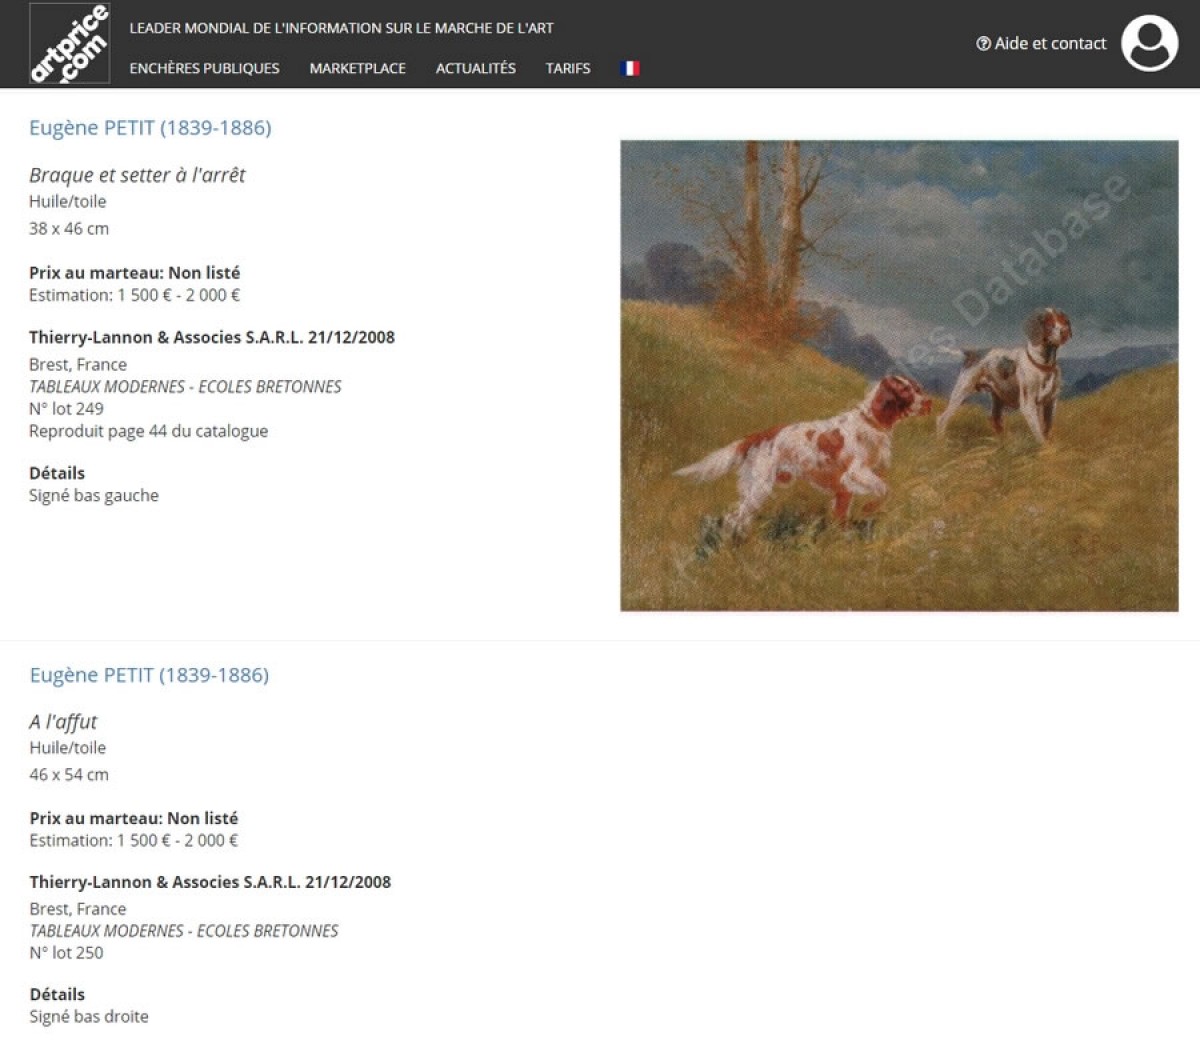This screenshot has height=1048, width=1200.
Task: Open the user account profile icon
Action: (x=1149, y=43)
